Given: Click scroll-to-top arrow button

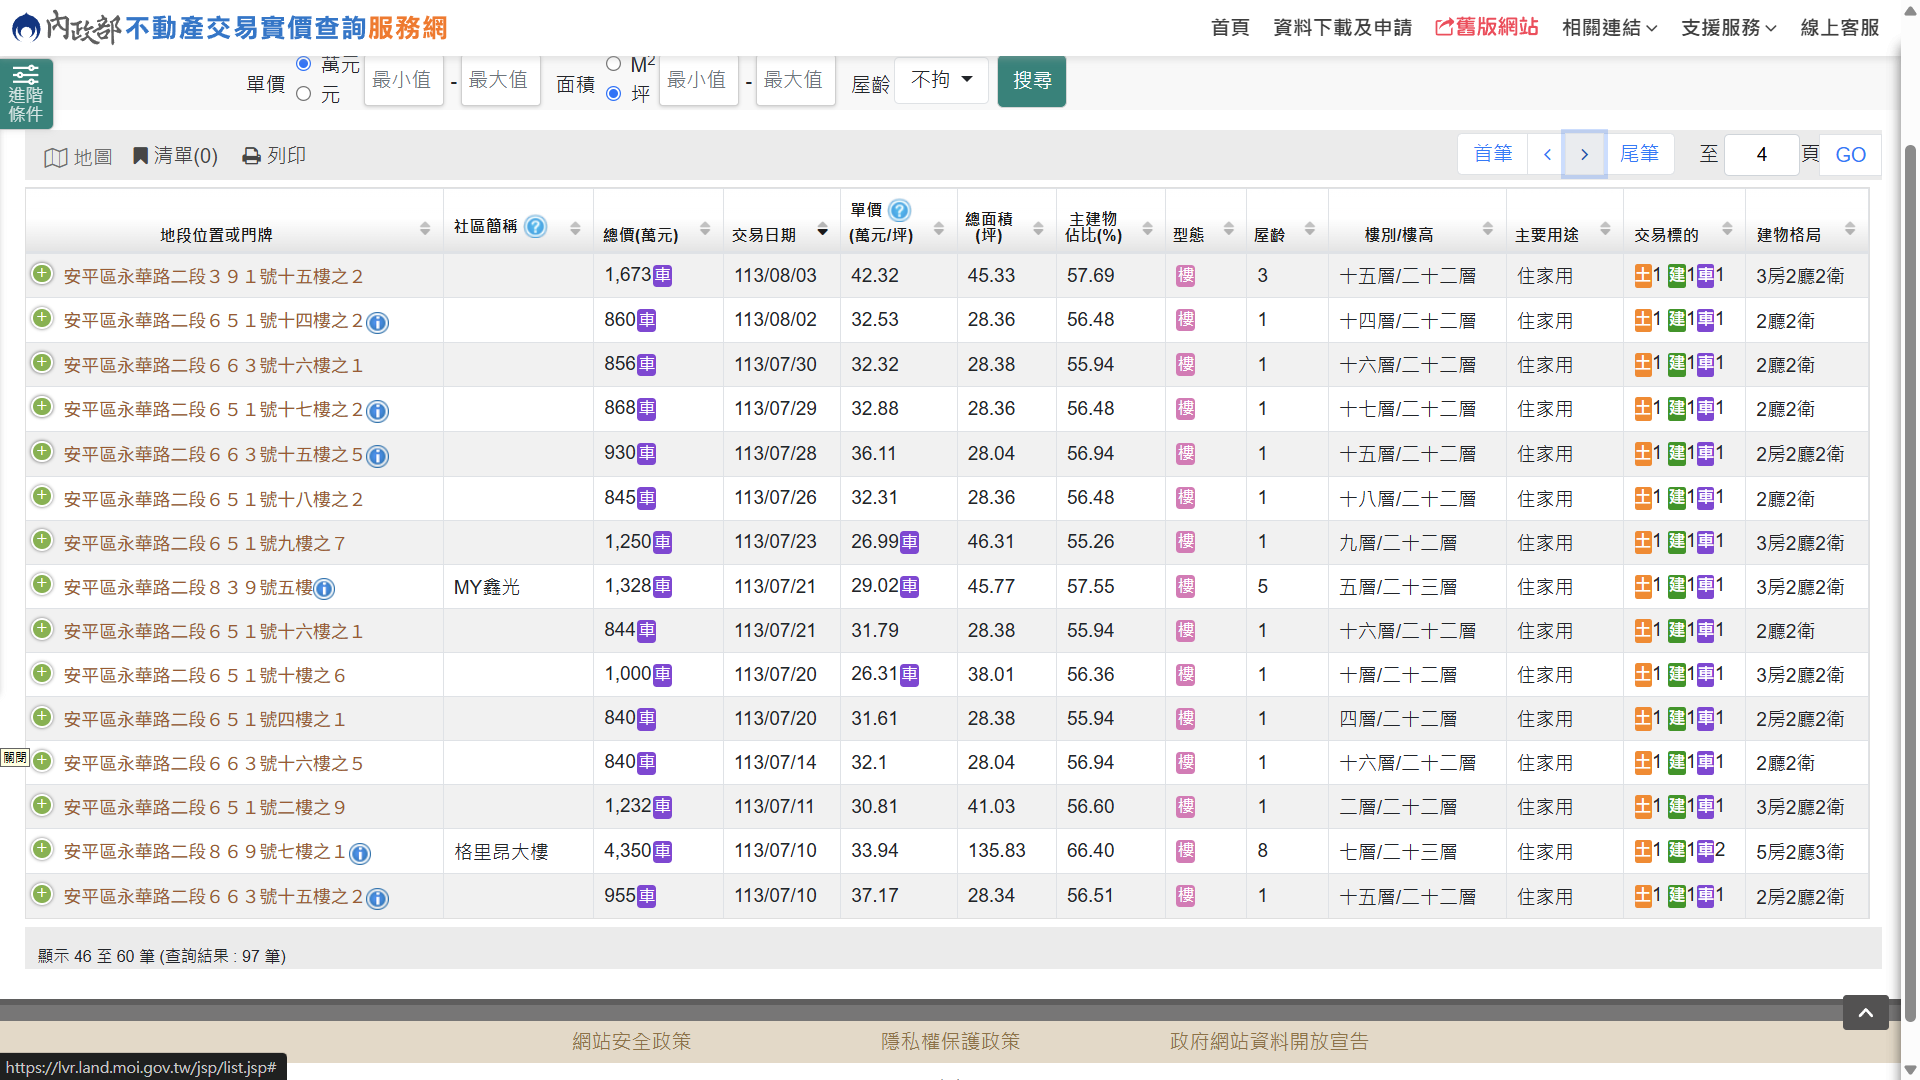Looking at the screenshot, I should click(1865, 1012).
